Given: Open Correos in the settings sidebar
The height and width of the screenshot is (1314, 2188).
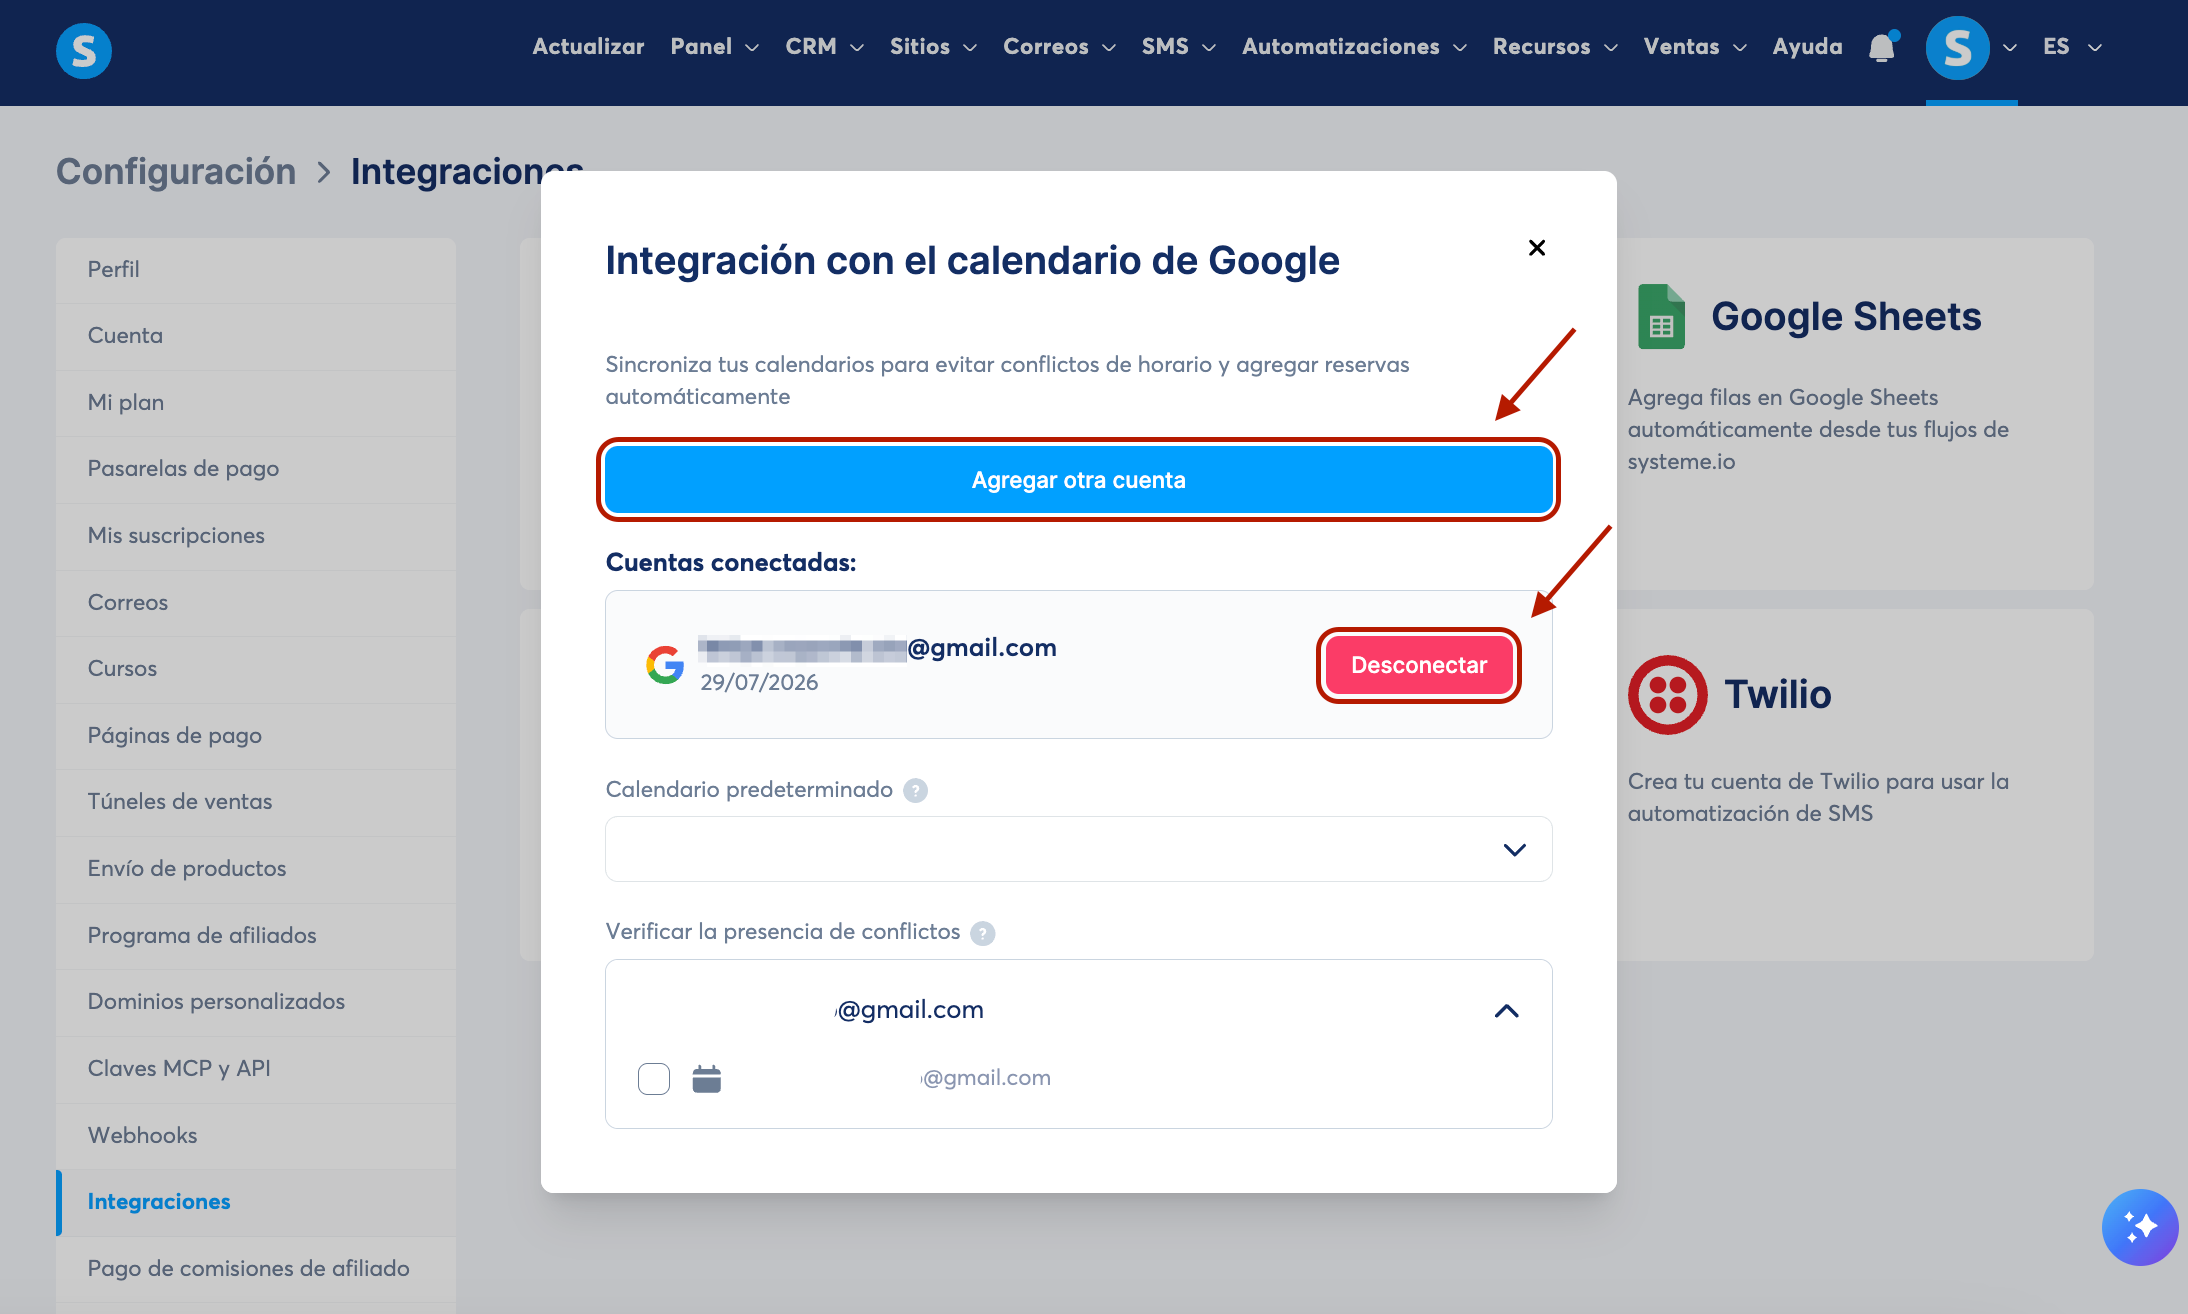Looking at the screenshot, I should coord(256,603).
